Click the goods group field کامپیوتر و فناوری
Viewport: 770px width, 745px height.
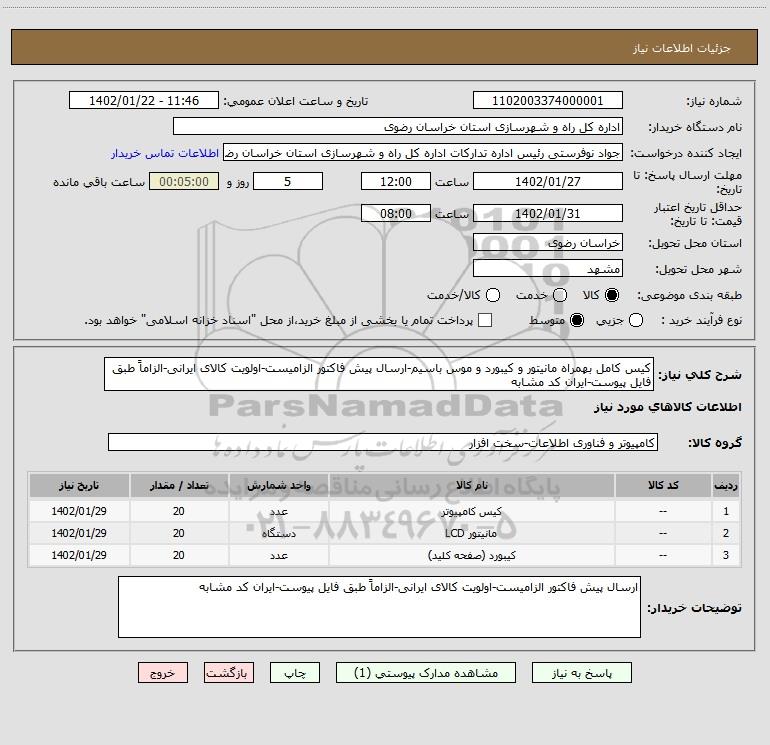click(383, 442)
